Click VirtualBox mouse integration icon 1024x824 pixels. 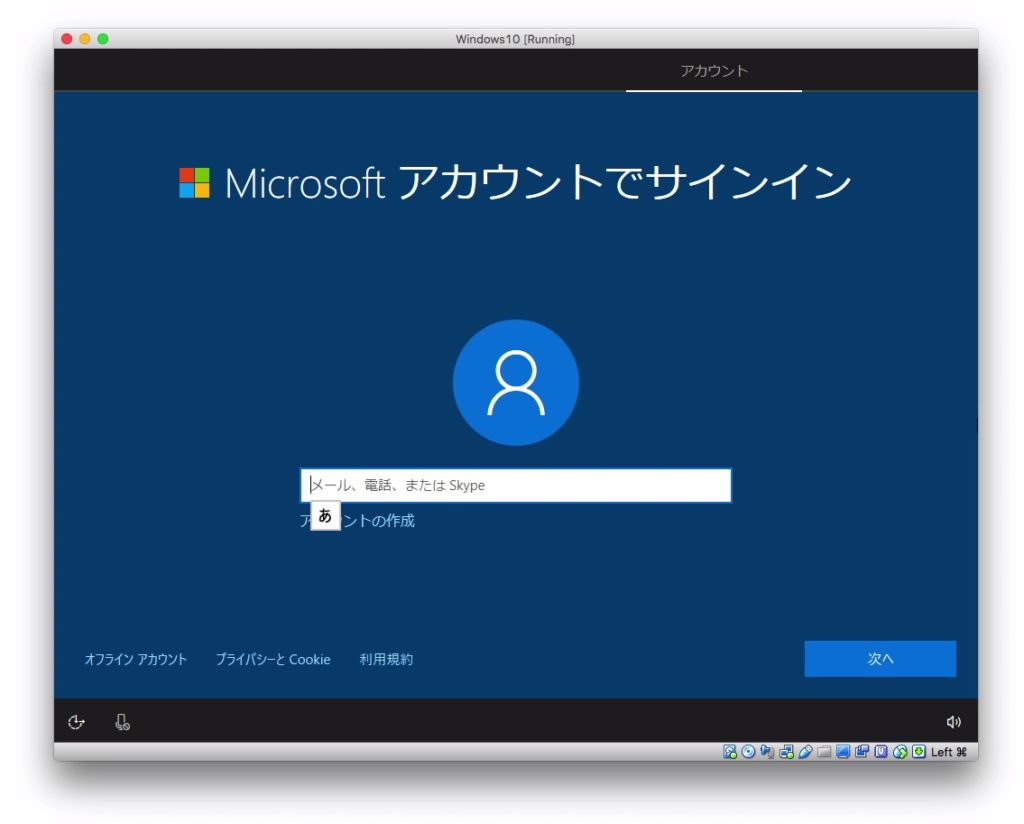pyautogui.click(x=901, y=752)
